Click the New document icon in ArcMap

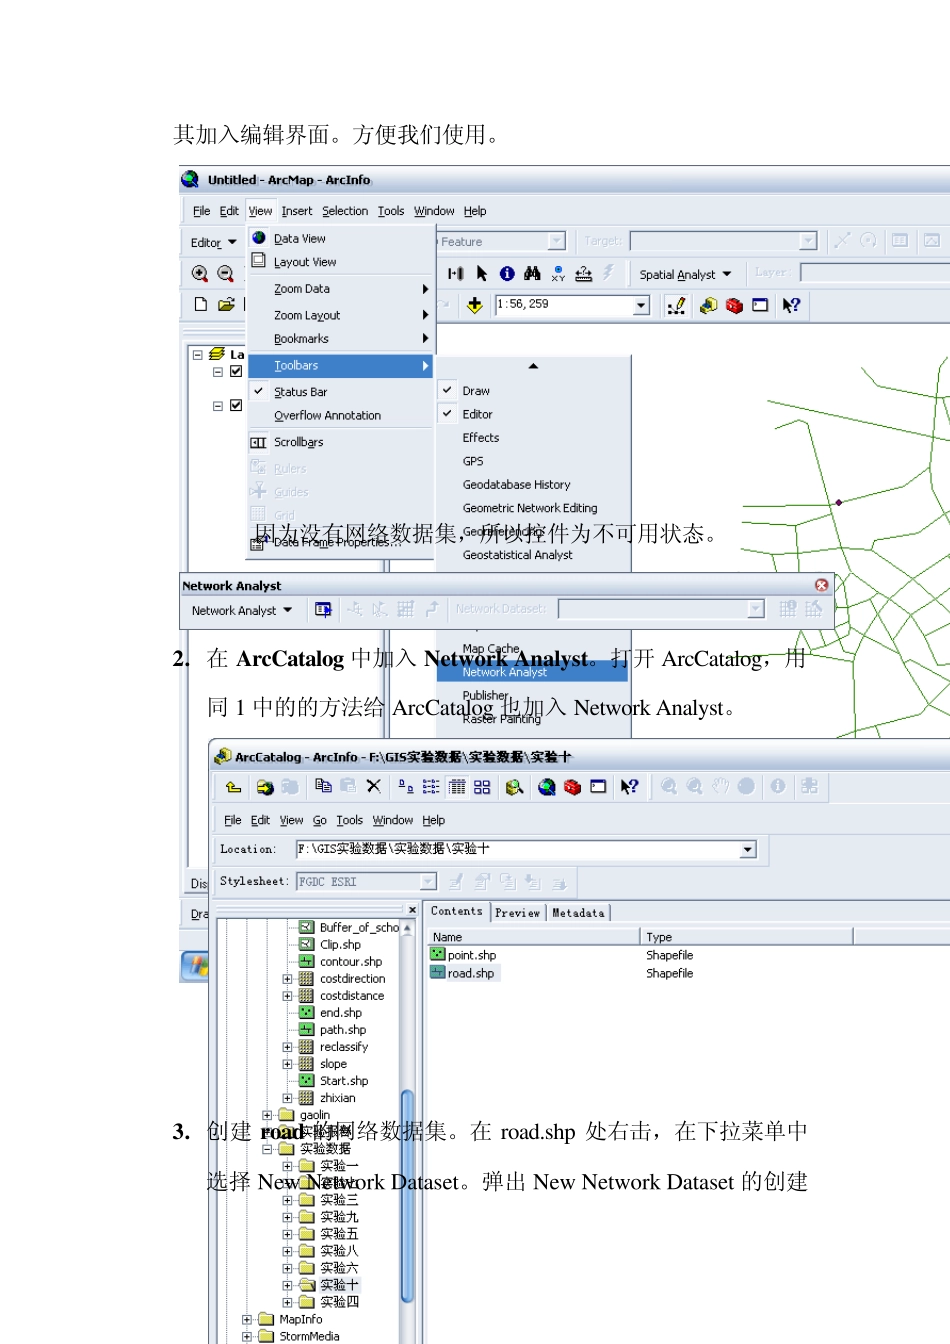(x=201, y=304)
